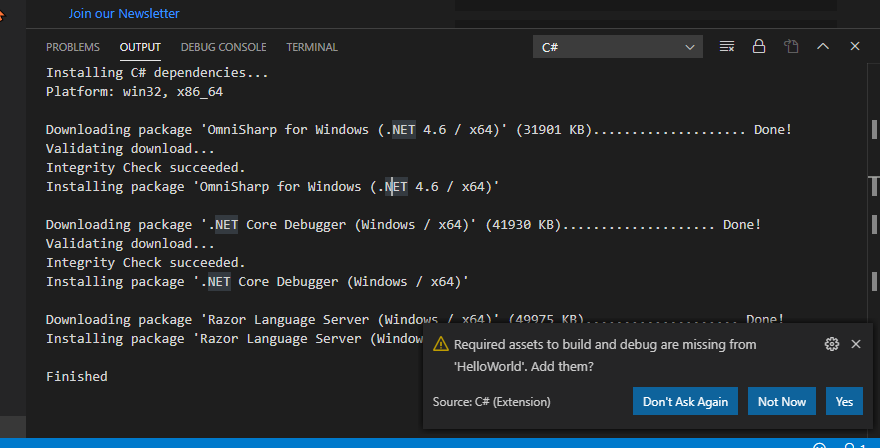Toggle output scroll lock padlock icon

pyautogui.click(x=759, y=47)
